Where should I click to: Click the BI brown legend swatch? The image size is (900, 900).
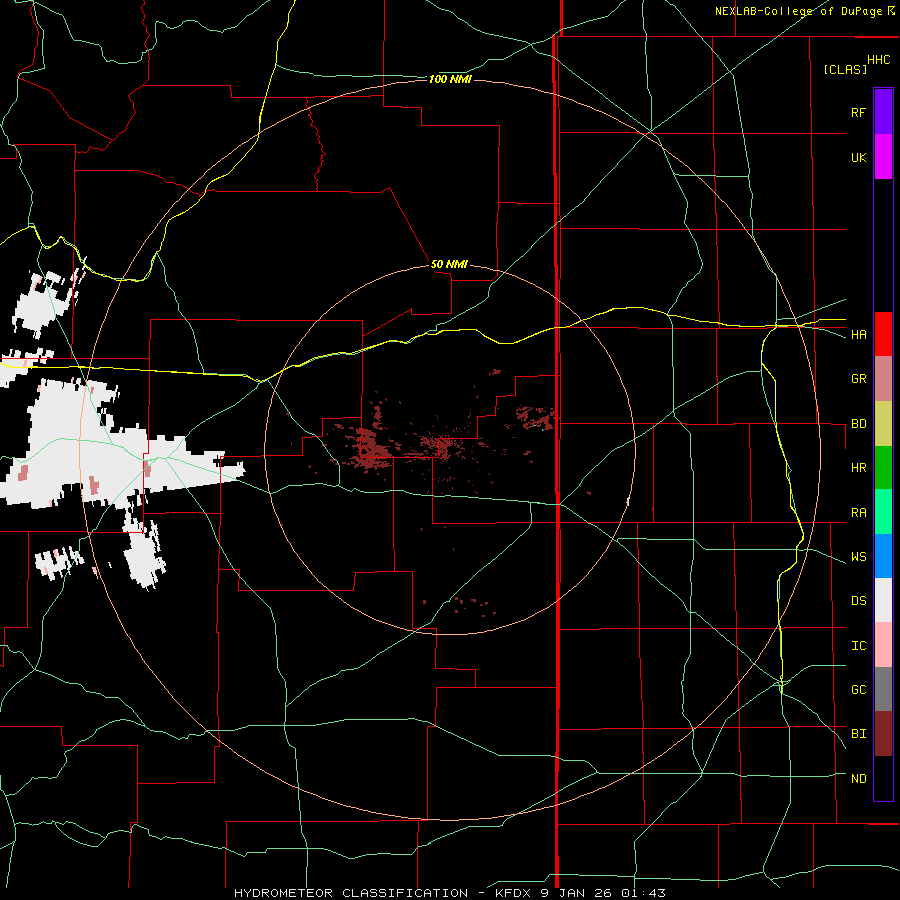coord(883,734)
